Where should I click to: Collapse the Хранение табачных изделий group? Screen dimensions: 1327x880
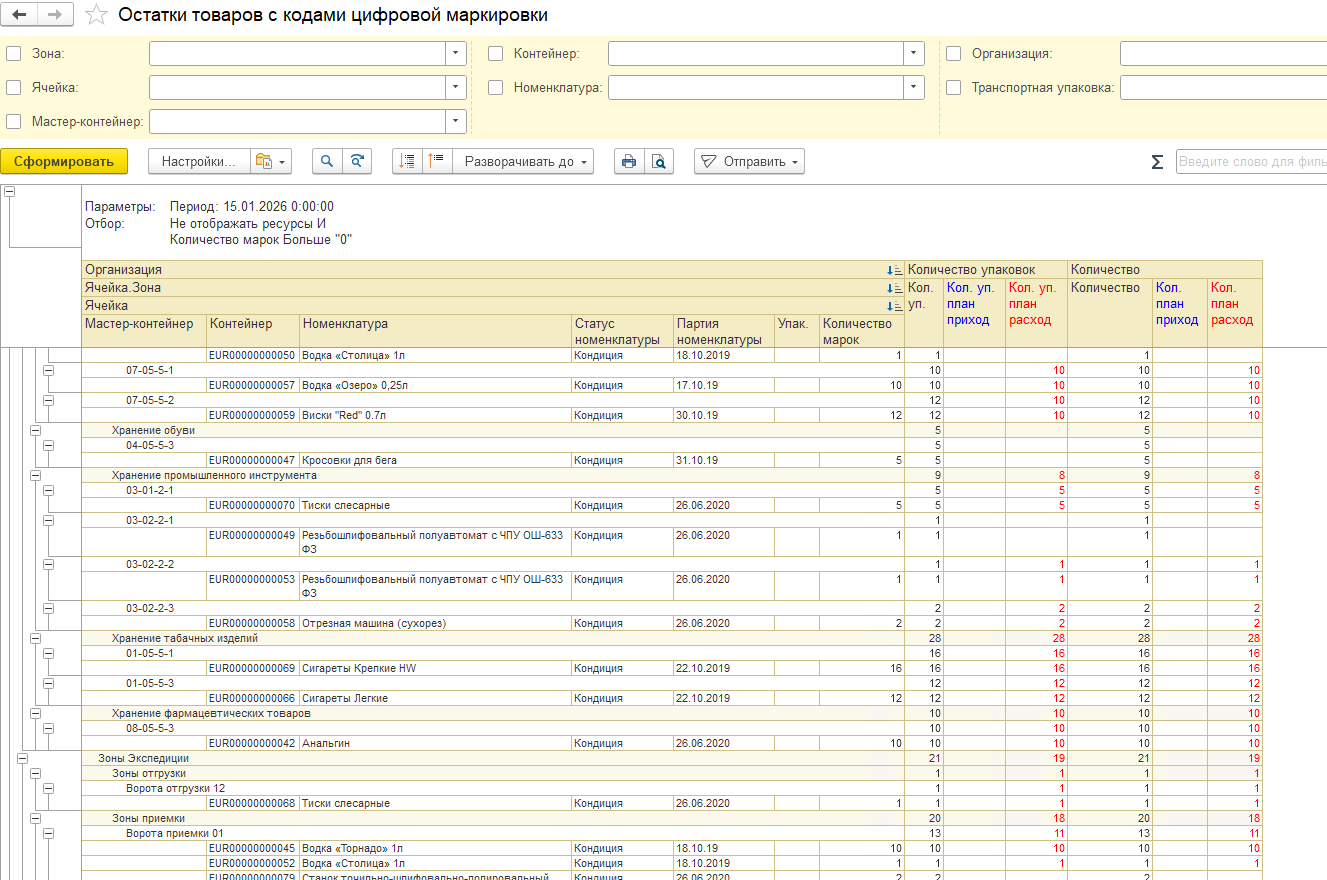point(36,638)
